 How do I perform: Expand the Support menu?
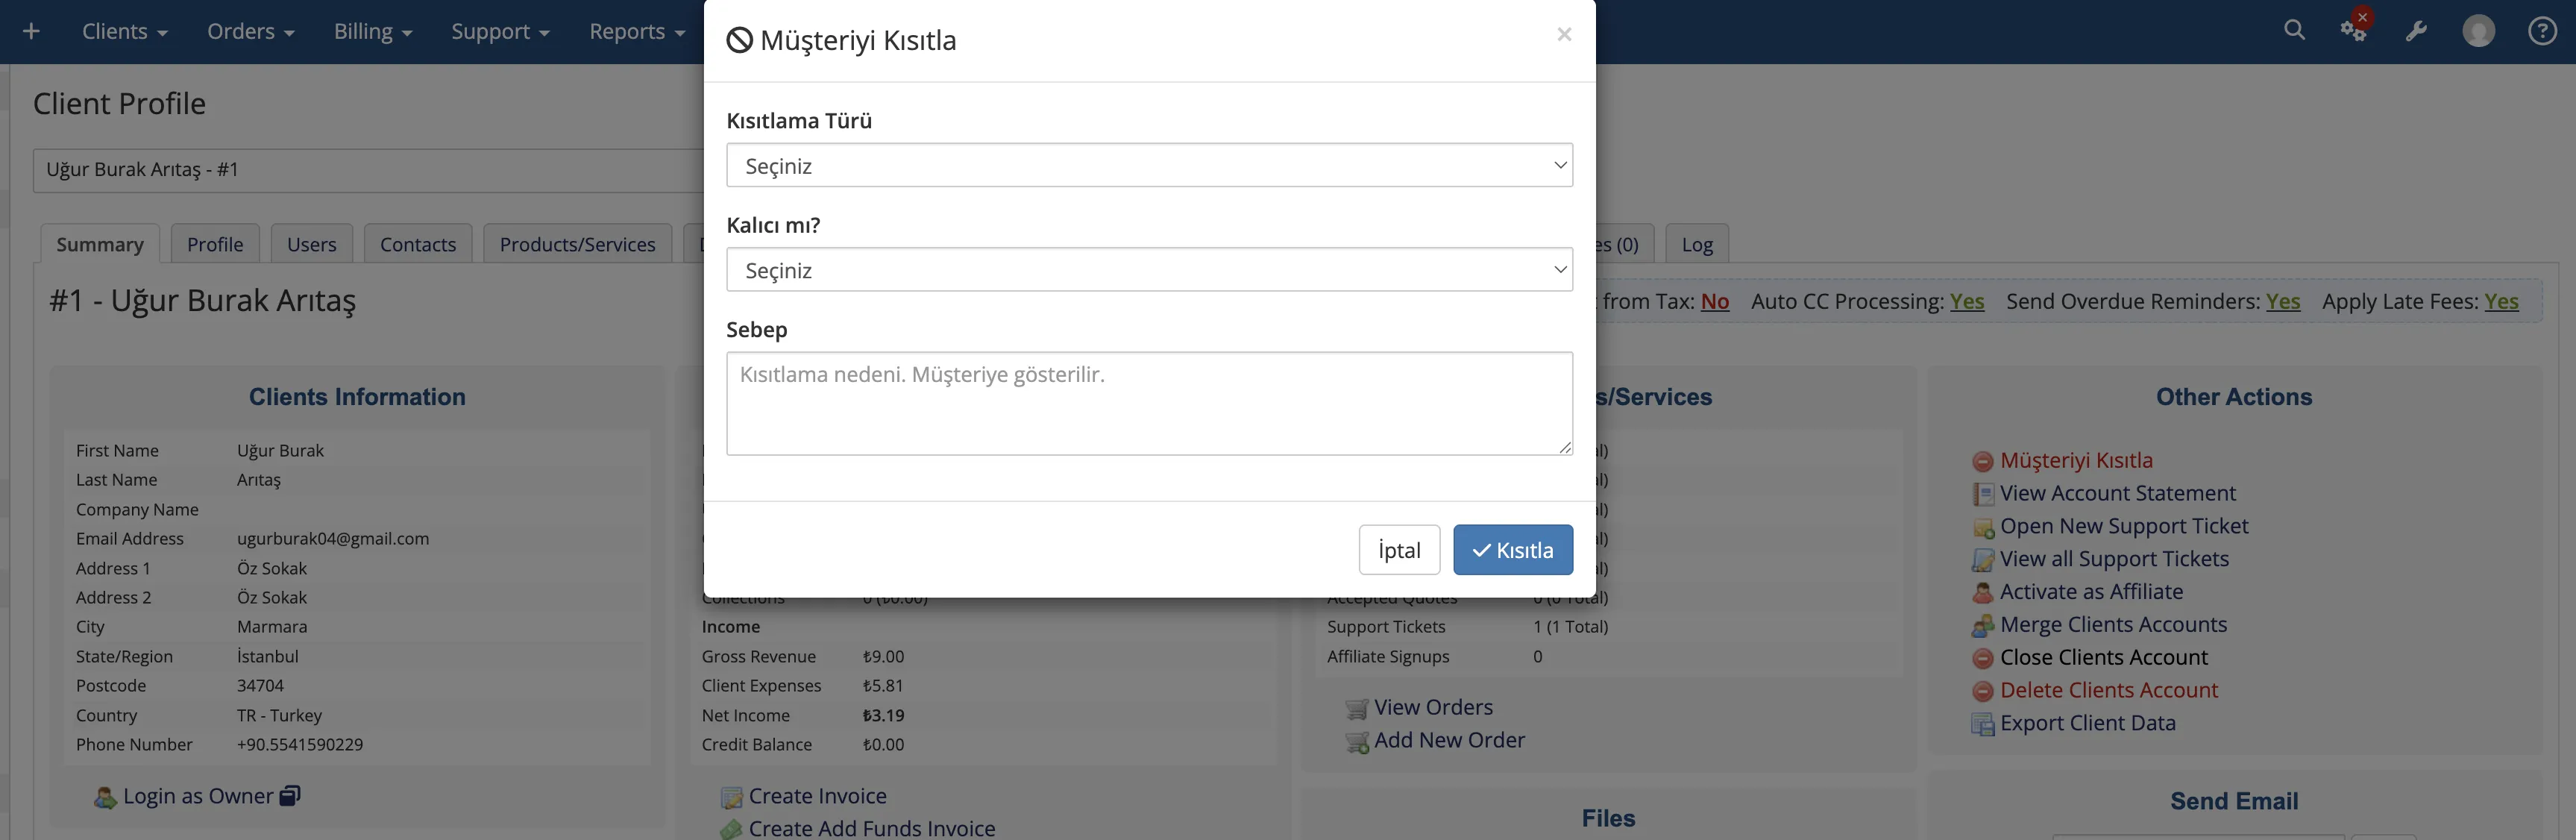click(x=500, y=31)
